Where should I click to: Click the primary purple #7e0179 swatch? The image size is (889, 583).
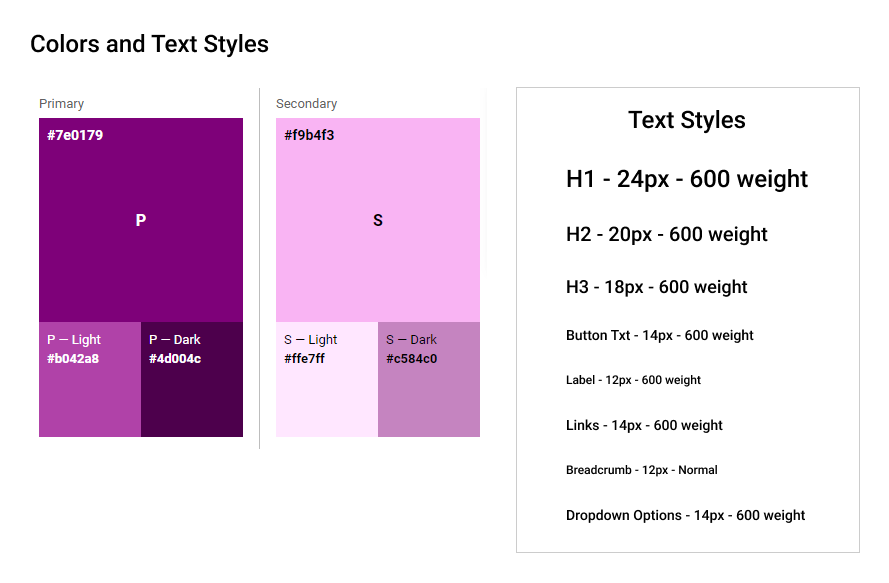[140, 180]
